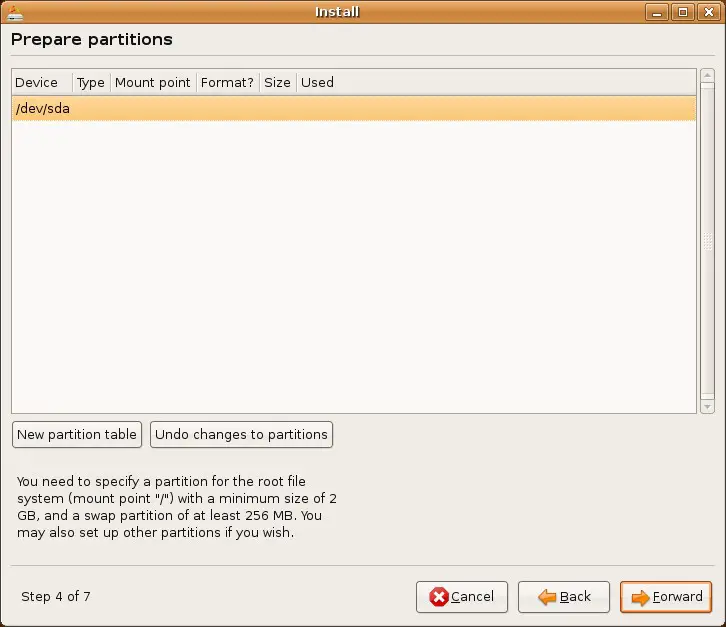
Task: Click the Size column header
Action: [278, 82]
